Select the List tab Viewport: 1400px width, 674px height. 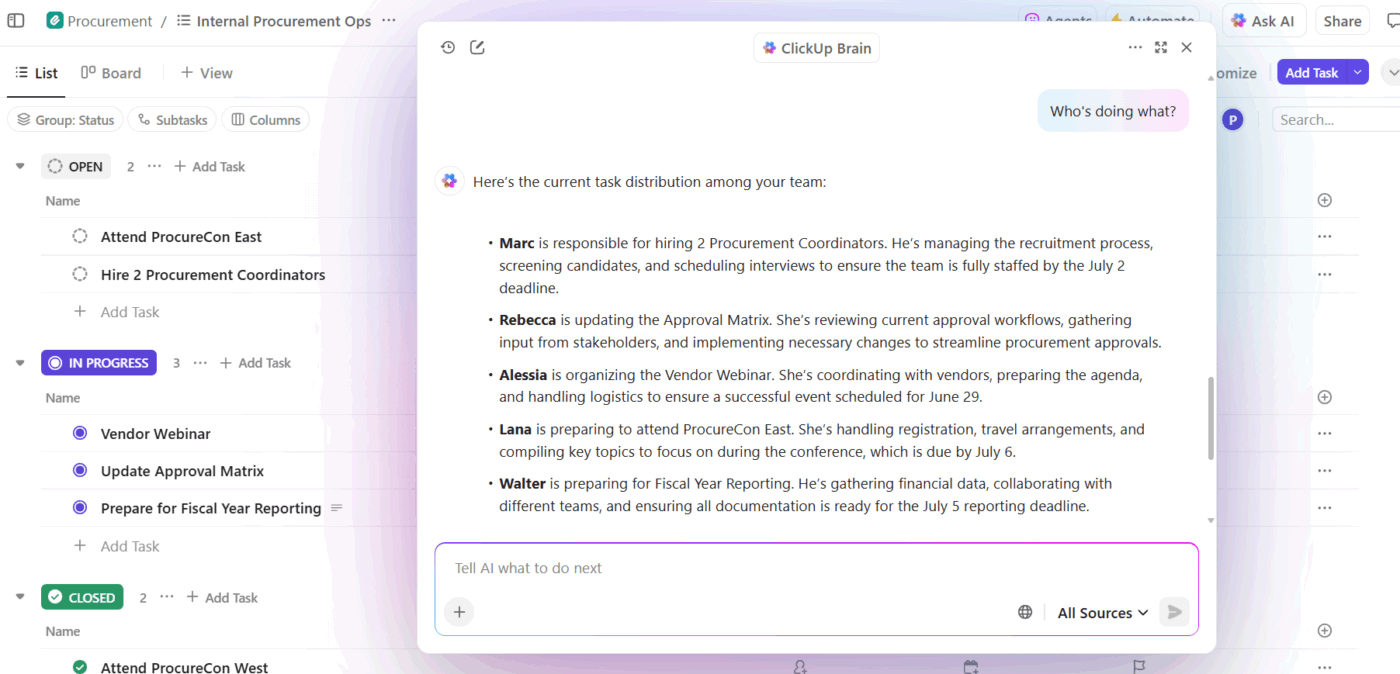36,72
